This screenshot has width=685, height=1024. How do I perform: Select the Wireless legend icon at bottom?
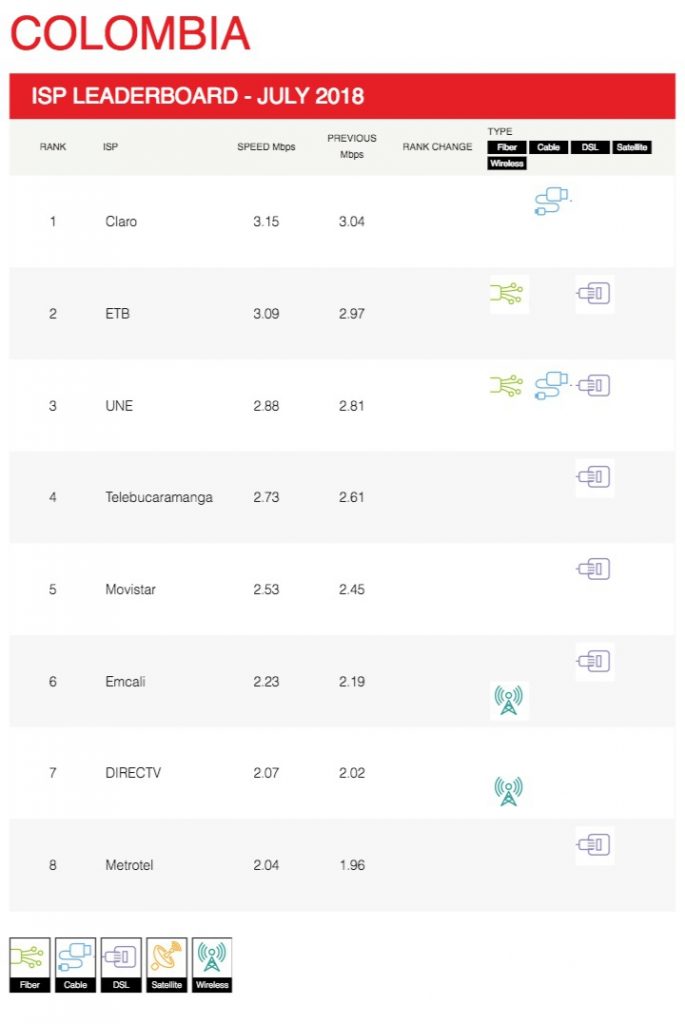point(212,965)
